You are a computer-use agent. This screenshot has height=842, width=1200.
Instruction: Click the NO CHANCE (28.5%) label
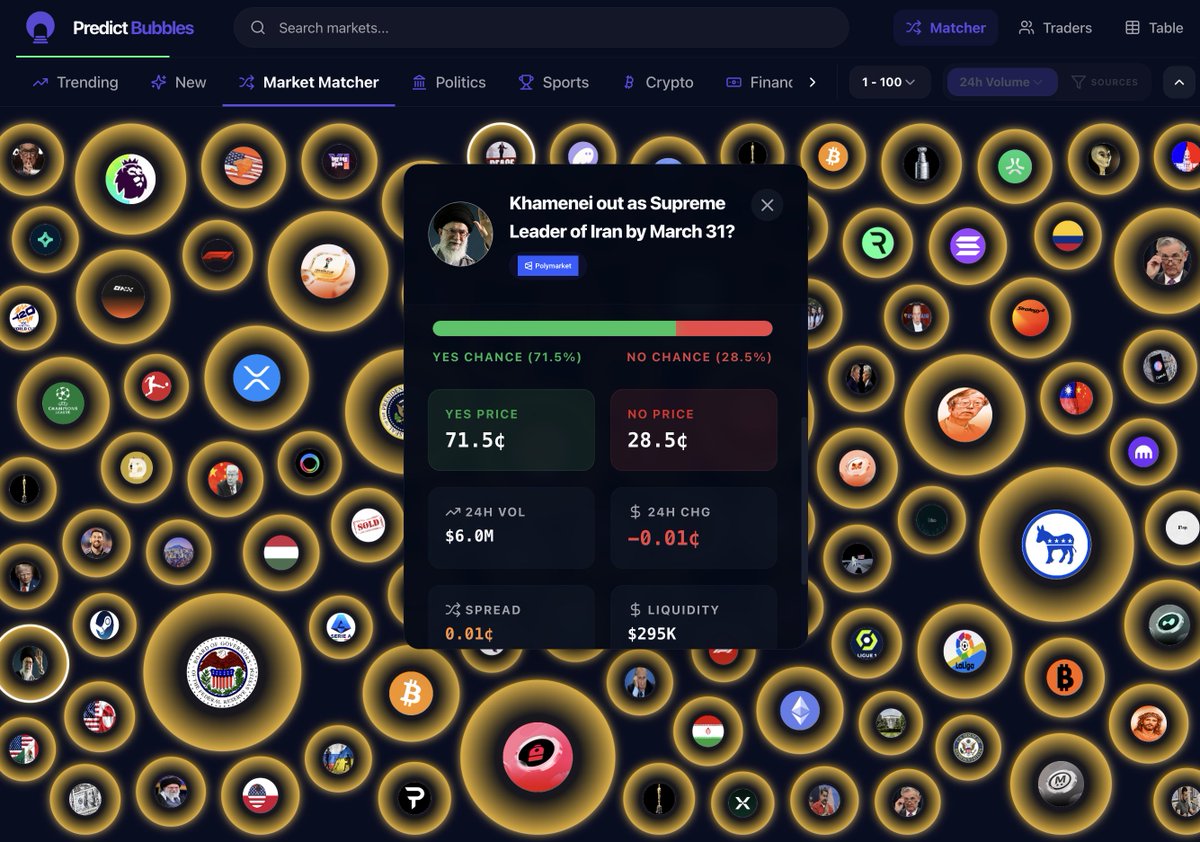(699, 357)
